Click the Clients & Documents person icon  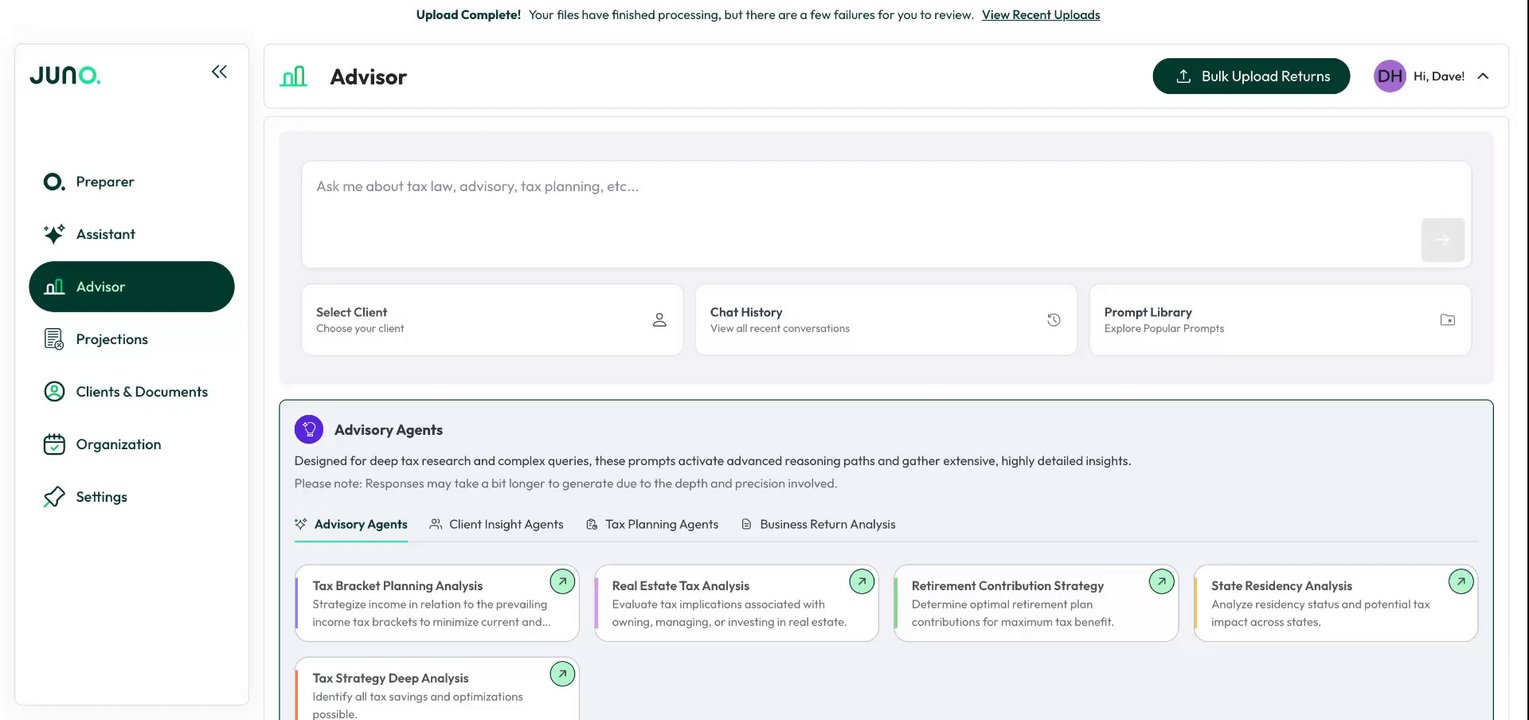54,392
